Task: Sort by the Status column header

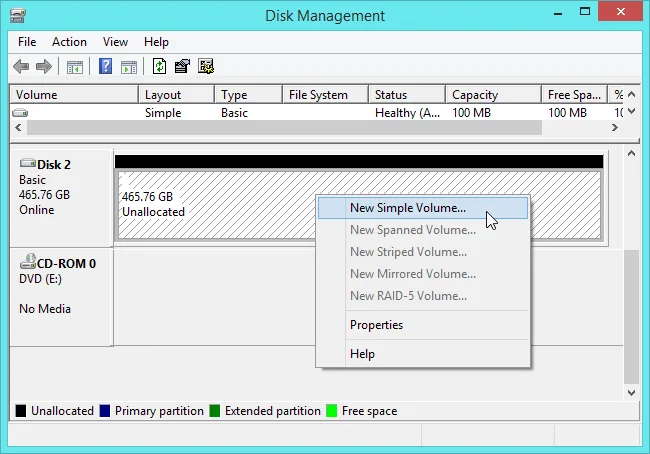Action: 407,95
